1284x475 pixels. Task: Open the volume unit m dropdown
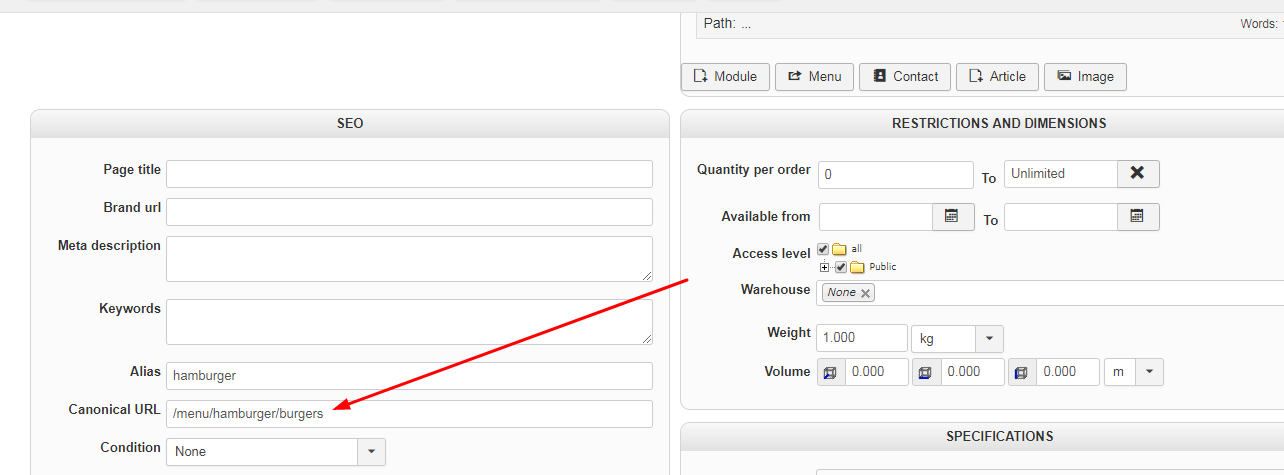[x=1134, y=372]
